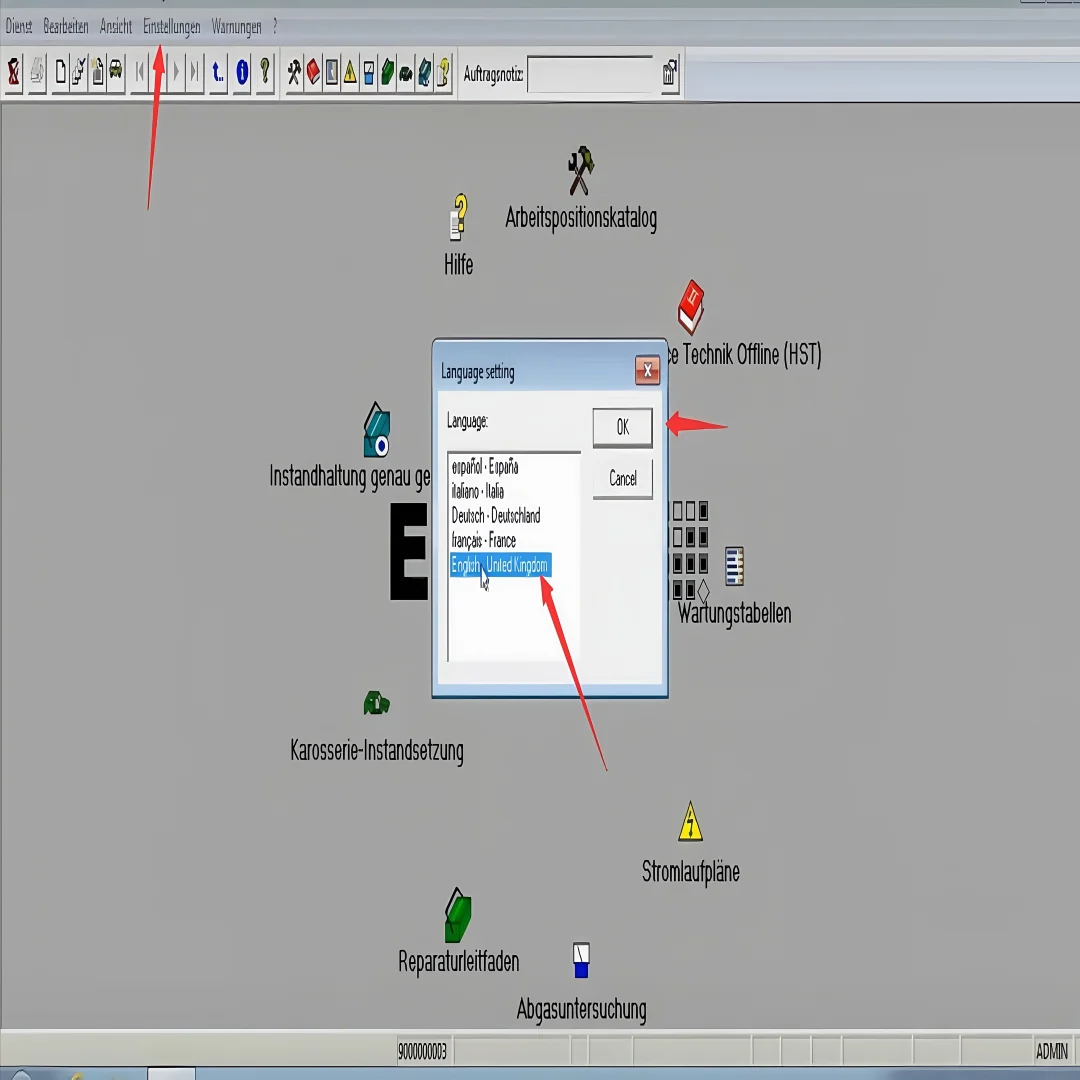The height and width of the screenshot is (1080, 1080).
Task: Open the Warnungen menu
Action: click(236, 27)
